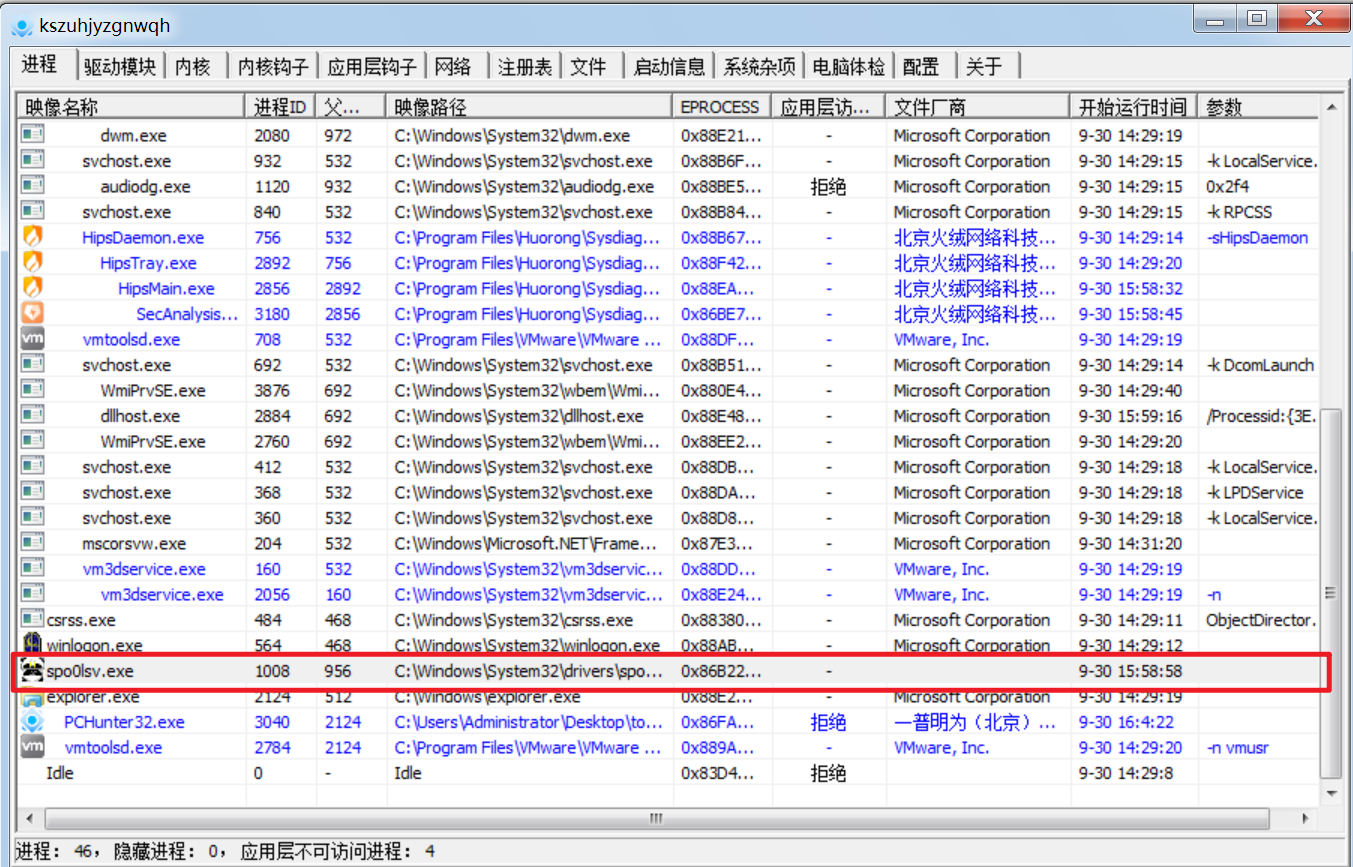Open the 内核 tab

(x=194, y=67)
